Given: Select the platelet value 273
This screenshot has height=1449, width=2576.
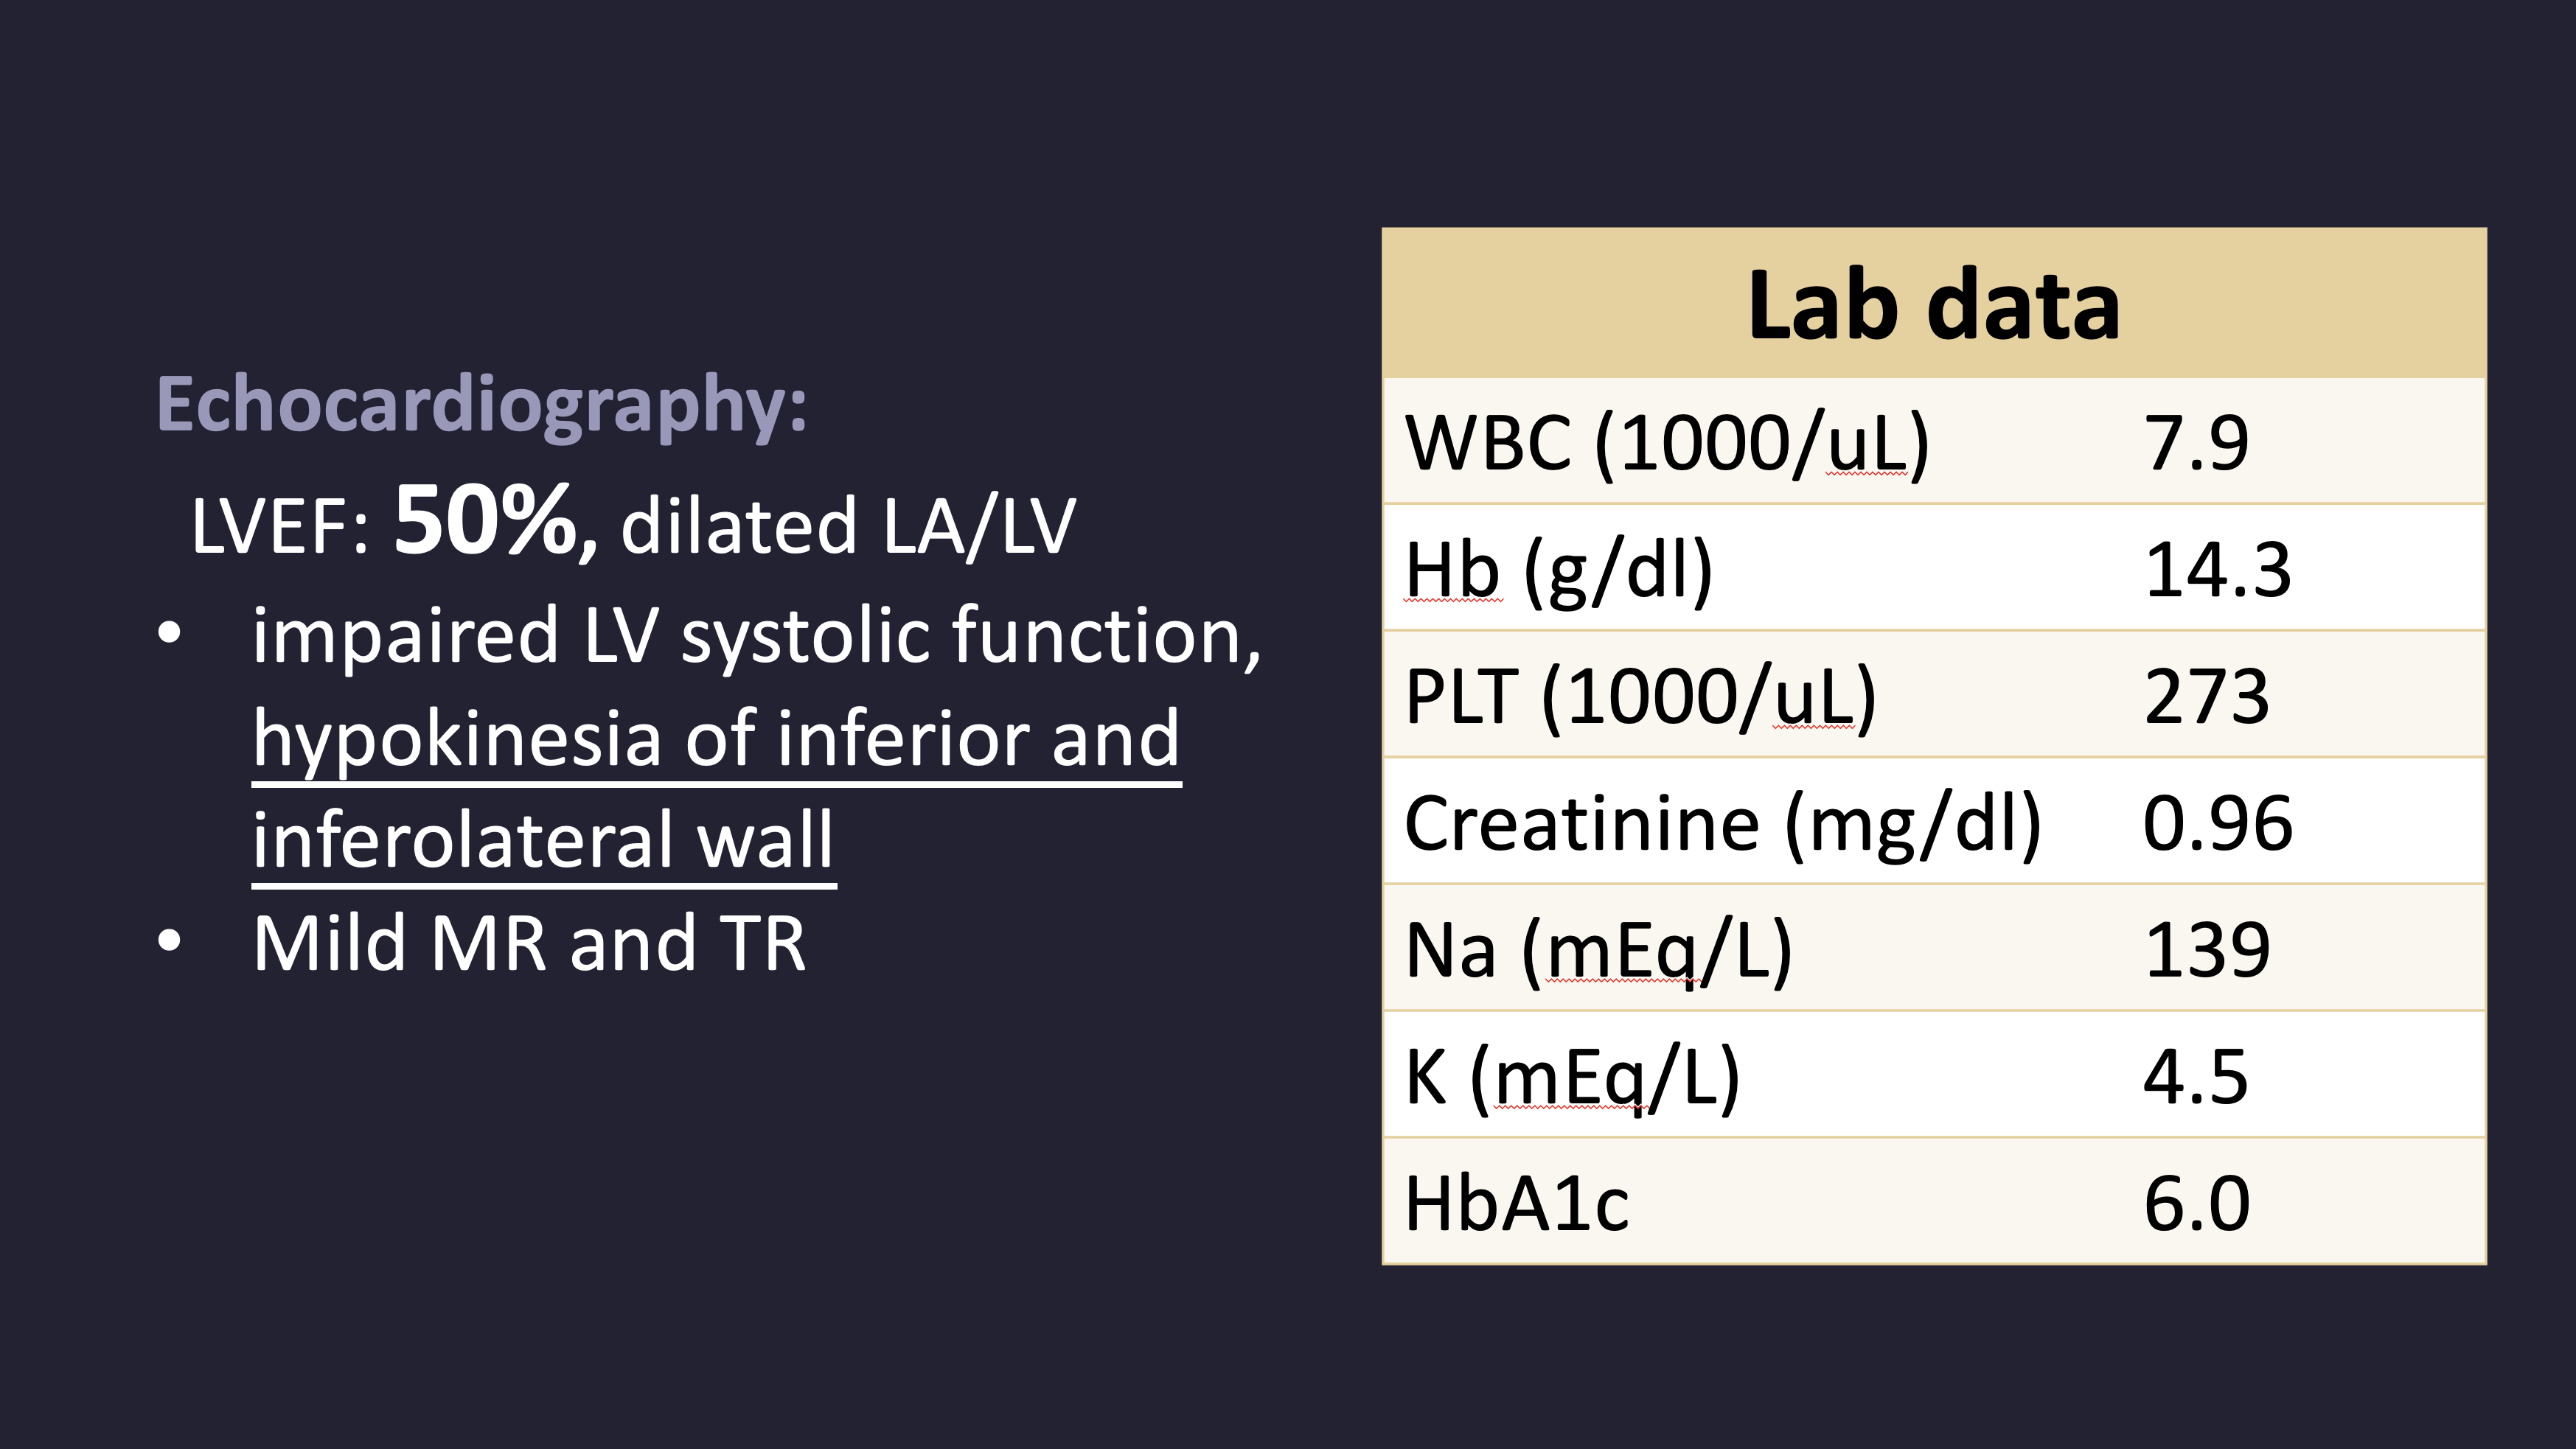Looking at the screenshot, I should 2206,697.
